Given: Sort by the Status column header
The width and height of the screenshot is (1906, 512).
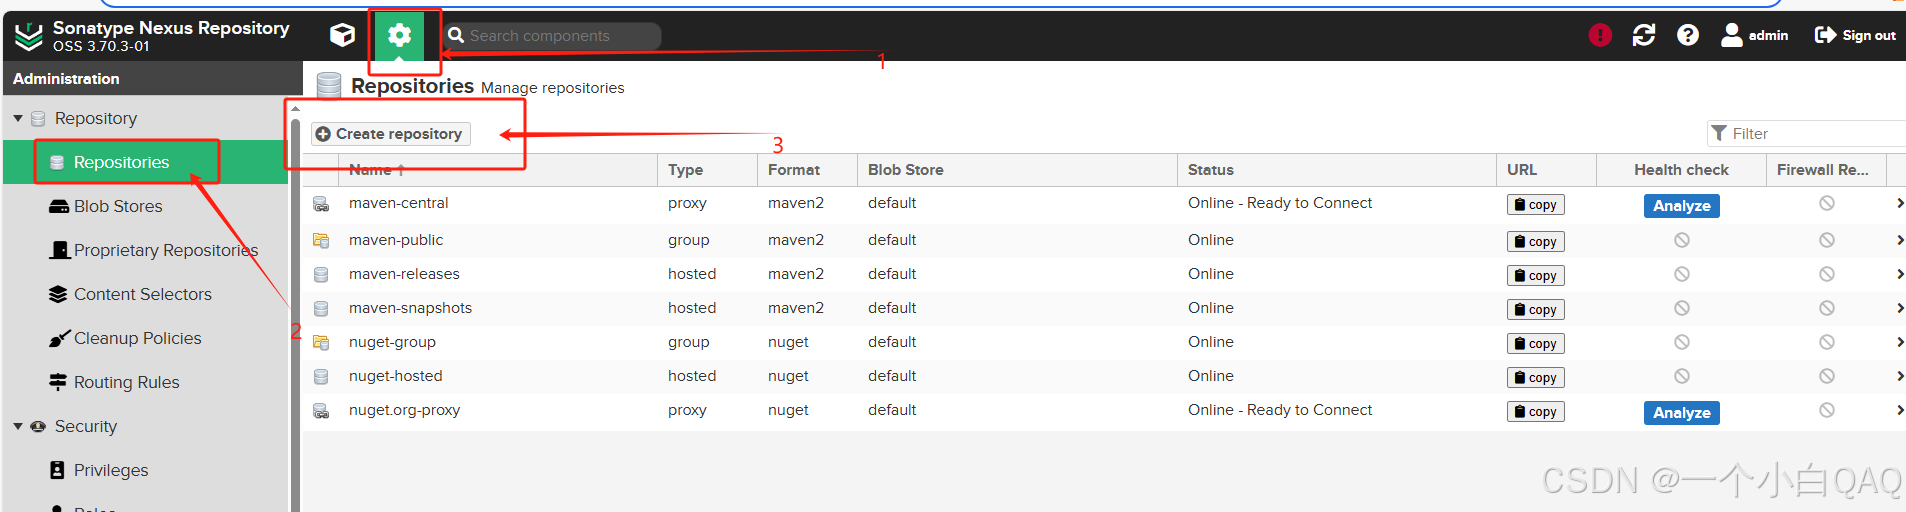Looking at the screenshot, I should tap(1337, 170).
